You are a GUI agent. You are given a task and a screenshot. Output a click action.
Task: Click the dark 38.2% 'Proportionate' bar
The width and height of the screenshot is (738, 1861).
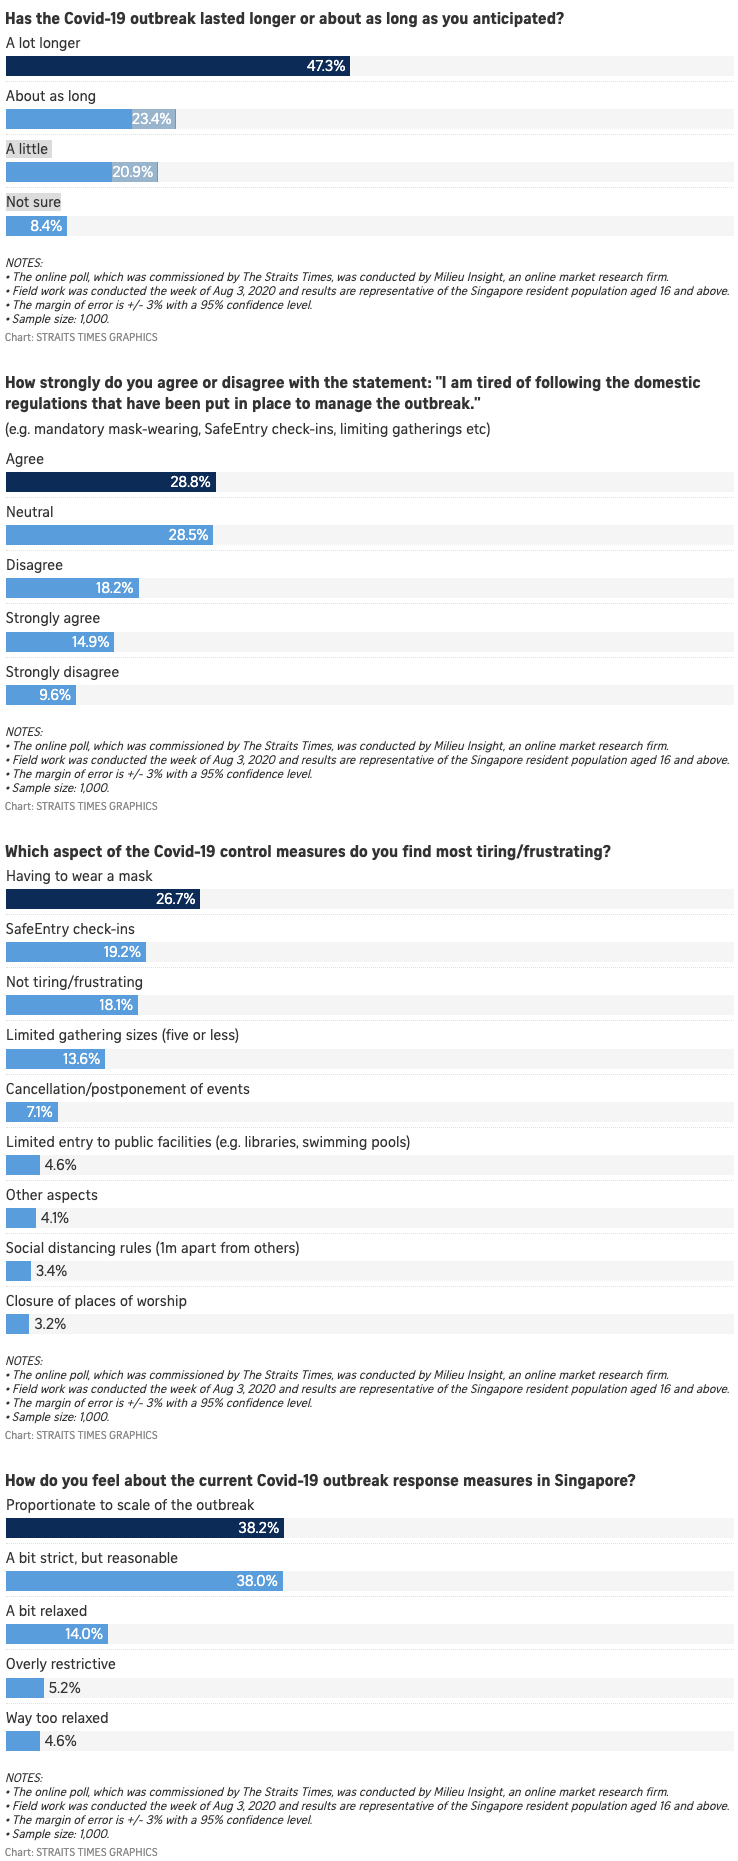pyautogui.click(x=144, y=1528)
